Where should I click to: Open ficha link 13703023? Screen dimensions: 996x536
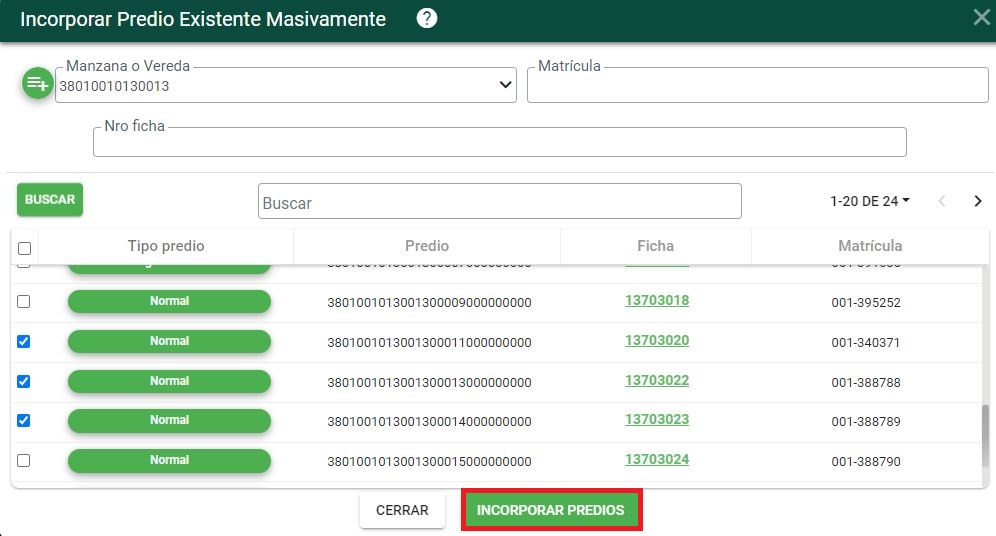point(657,420)
